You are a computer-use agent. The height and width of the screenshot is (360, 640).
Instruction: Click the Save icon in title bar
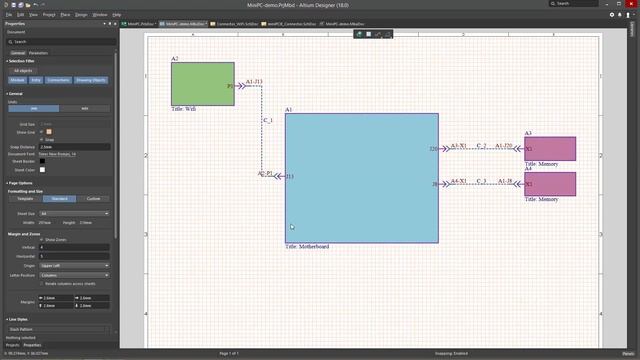pos(13,5)
